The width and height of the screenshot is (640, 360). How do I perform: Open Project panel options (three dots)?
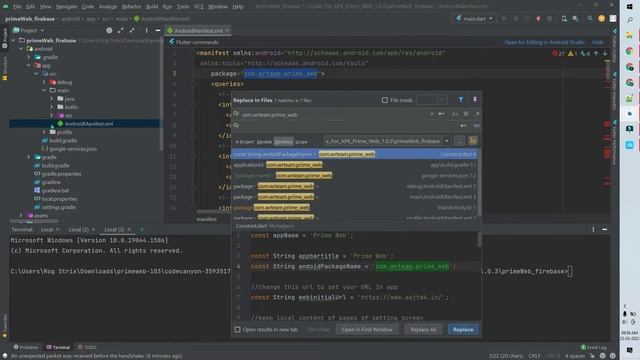click(147, 31)
